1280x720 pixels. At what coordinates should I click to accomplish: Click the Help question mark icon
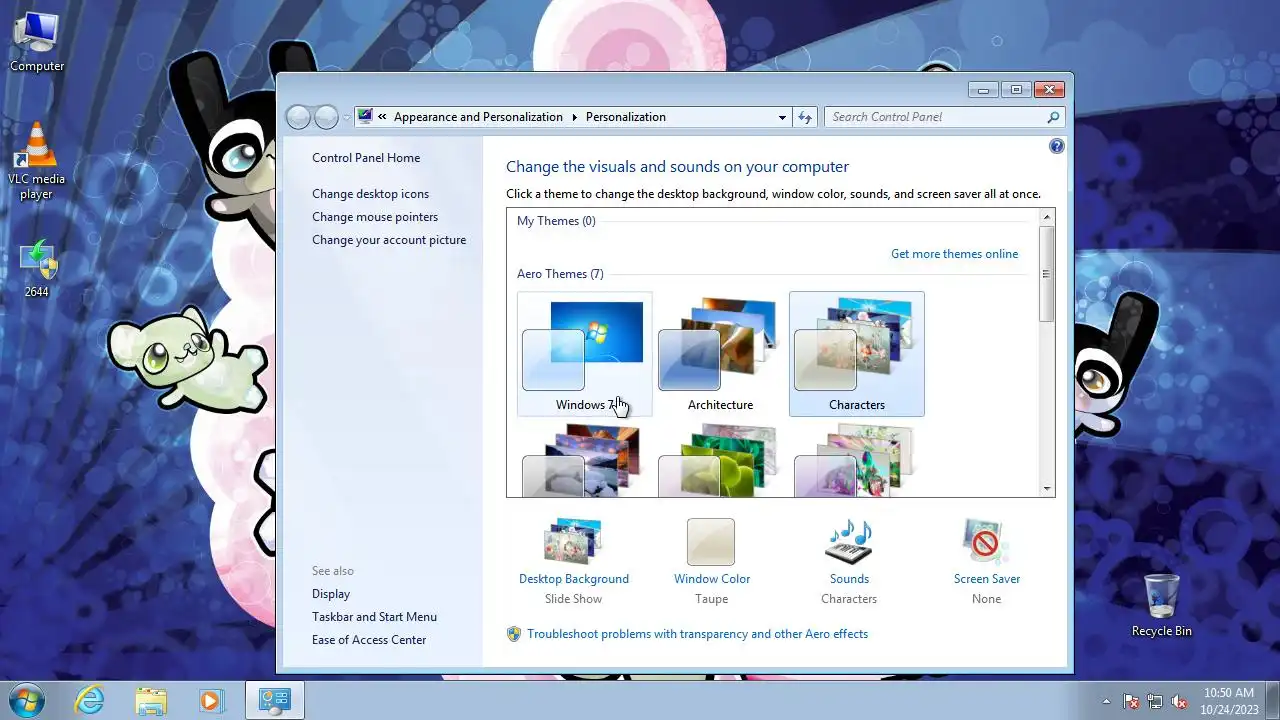point(1057,146)
